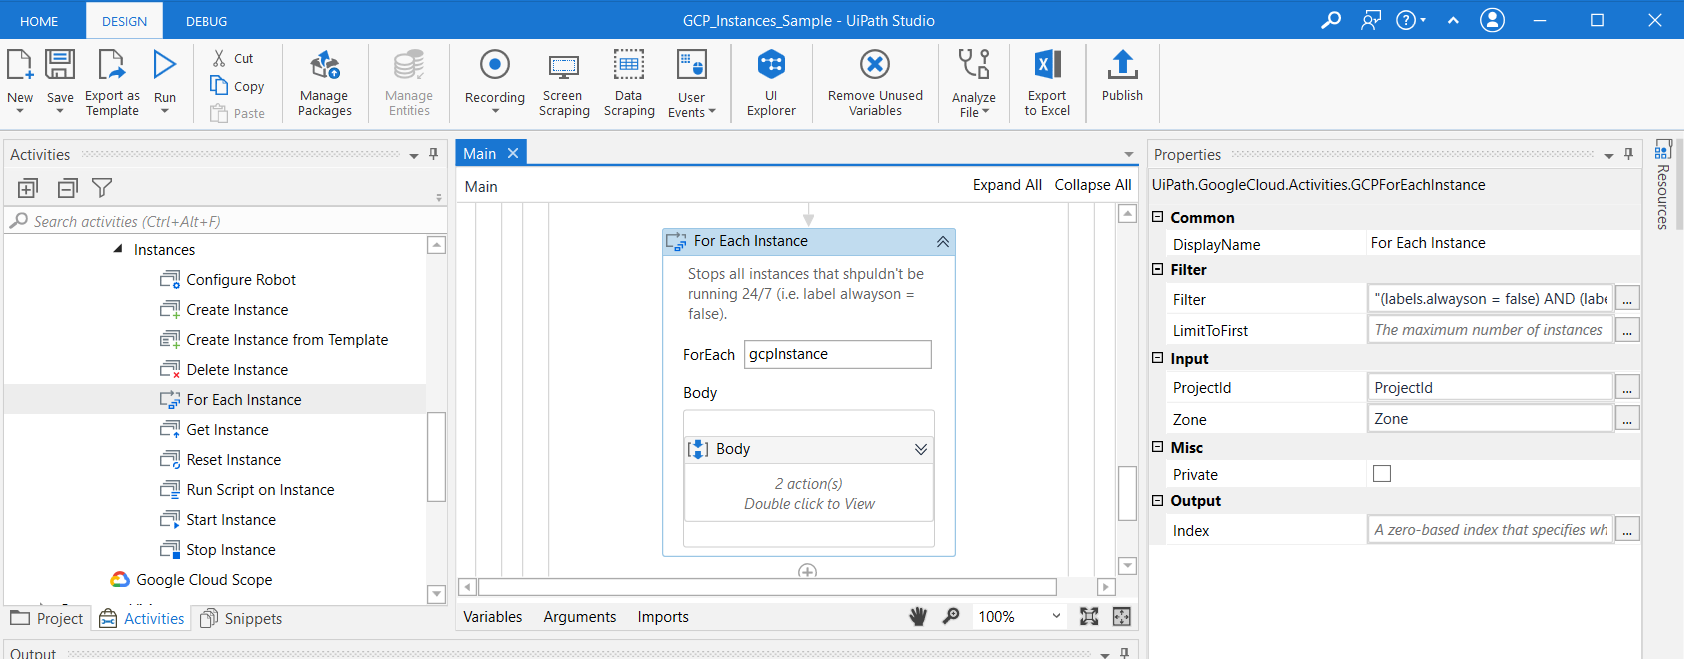Click Remove Unused Variables icon
The width and height of the screenshot is (1684, 659).
click(875, 65)
